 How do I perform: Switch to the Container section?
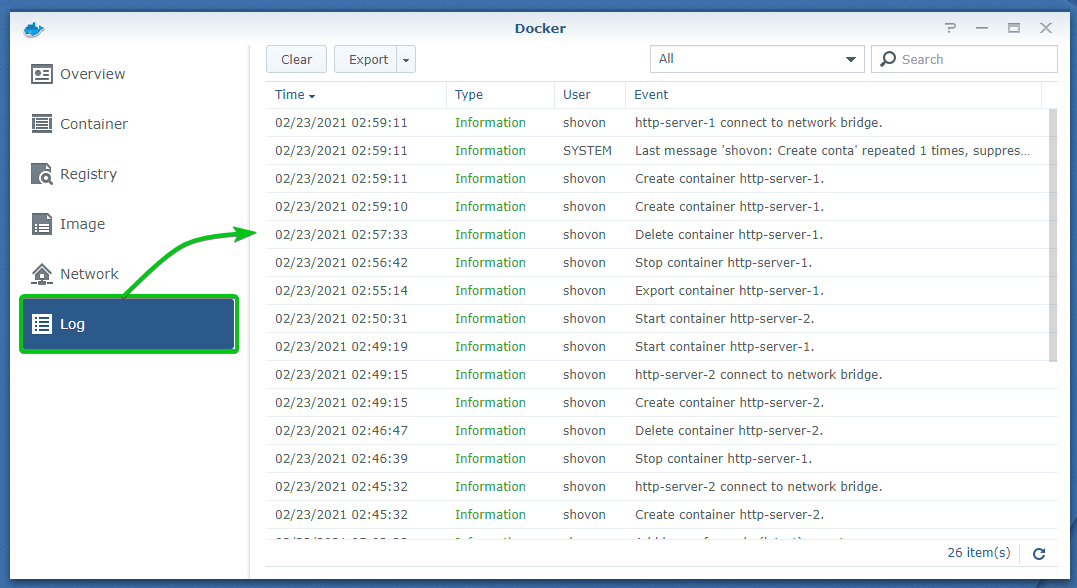[129, 124]
